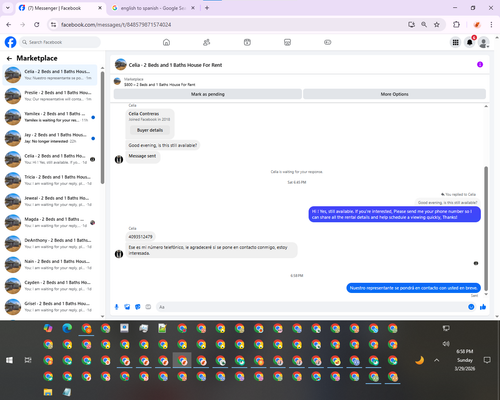Click the Good evening is this still available message
Screen dimensions: 500x400
pyautogui.click(x=163, y=145)
